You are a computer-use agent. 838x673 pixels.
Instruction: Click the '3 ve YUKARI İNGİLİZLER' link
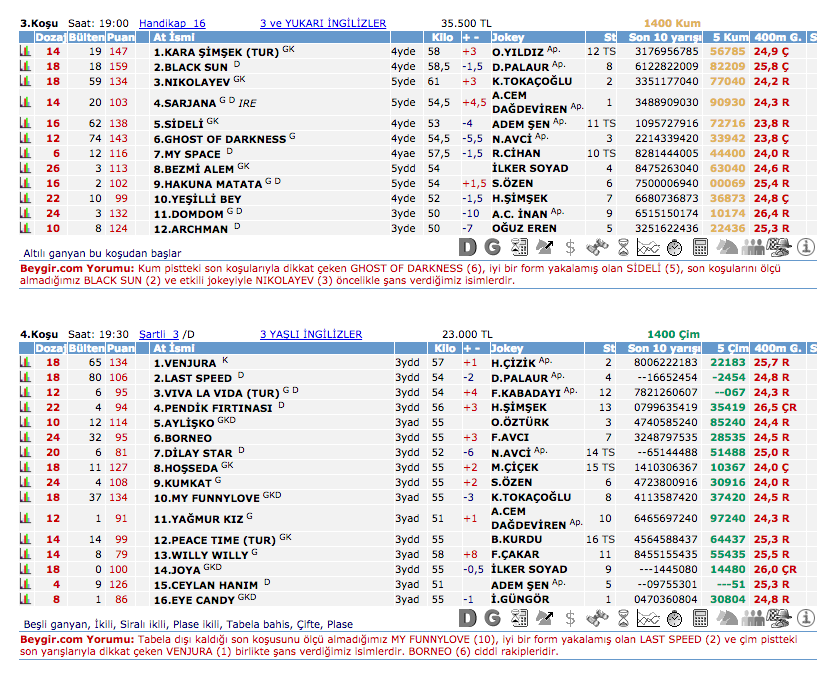[x=322, y=22]
